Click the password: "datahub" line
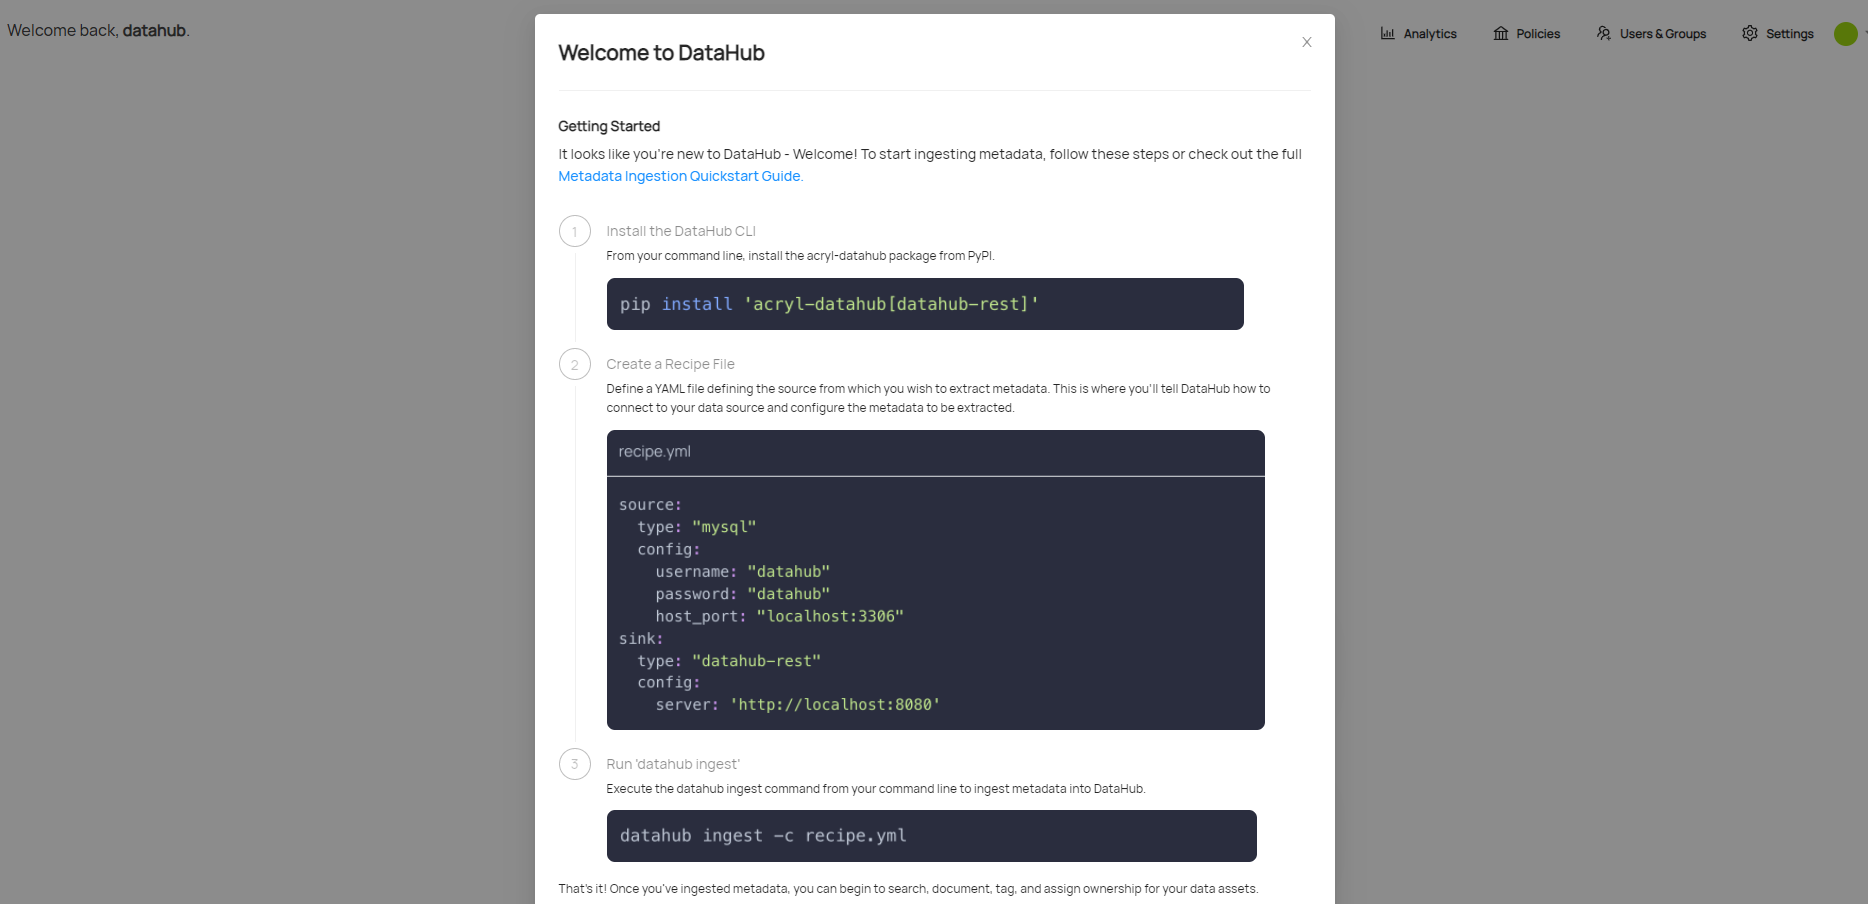Image resolution: width=1868 pixels, height=904 pixels. point(742,594)
